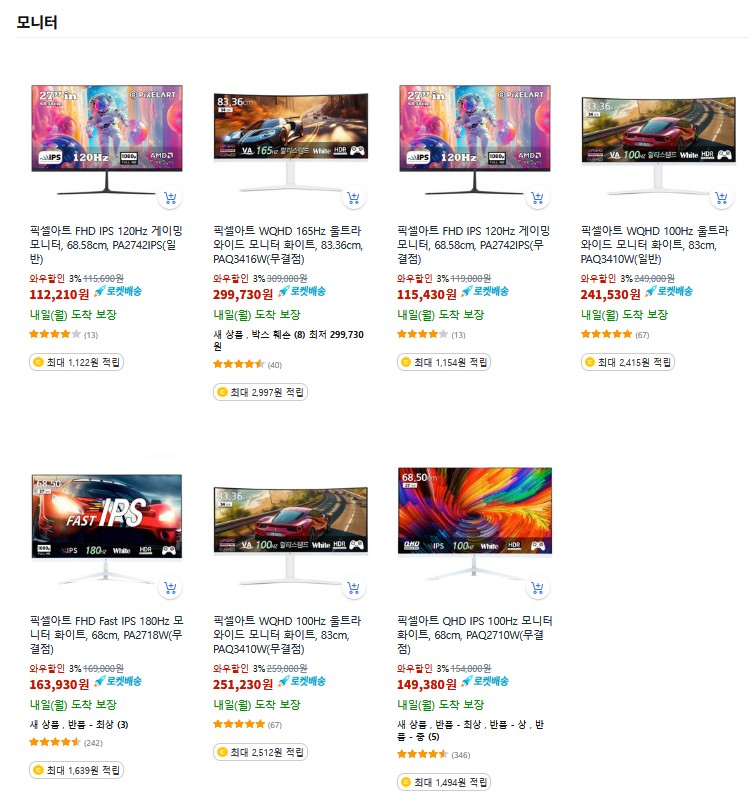Image resolution: width=751 pixels, height=807 pixels.
Task: Open 픽셀아트 FHD Fast IPS 180Hz title
Action: (107, 635)
